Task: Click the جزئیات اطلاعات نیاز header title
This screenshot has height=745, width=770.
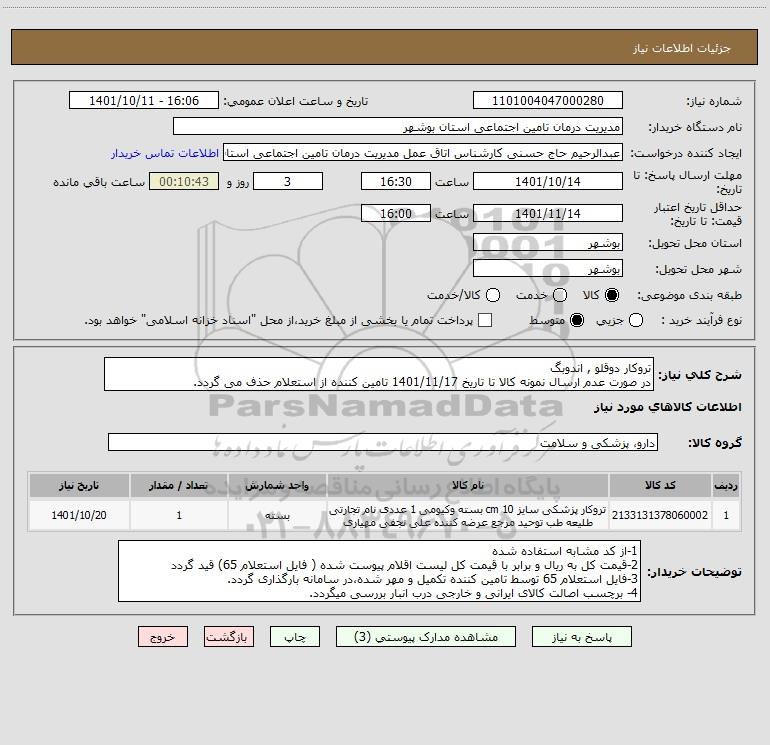Action: point(682,48)
